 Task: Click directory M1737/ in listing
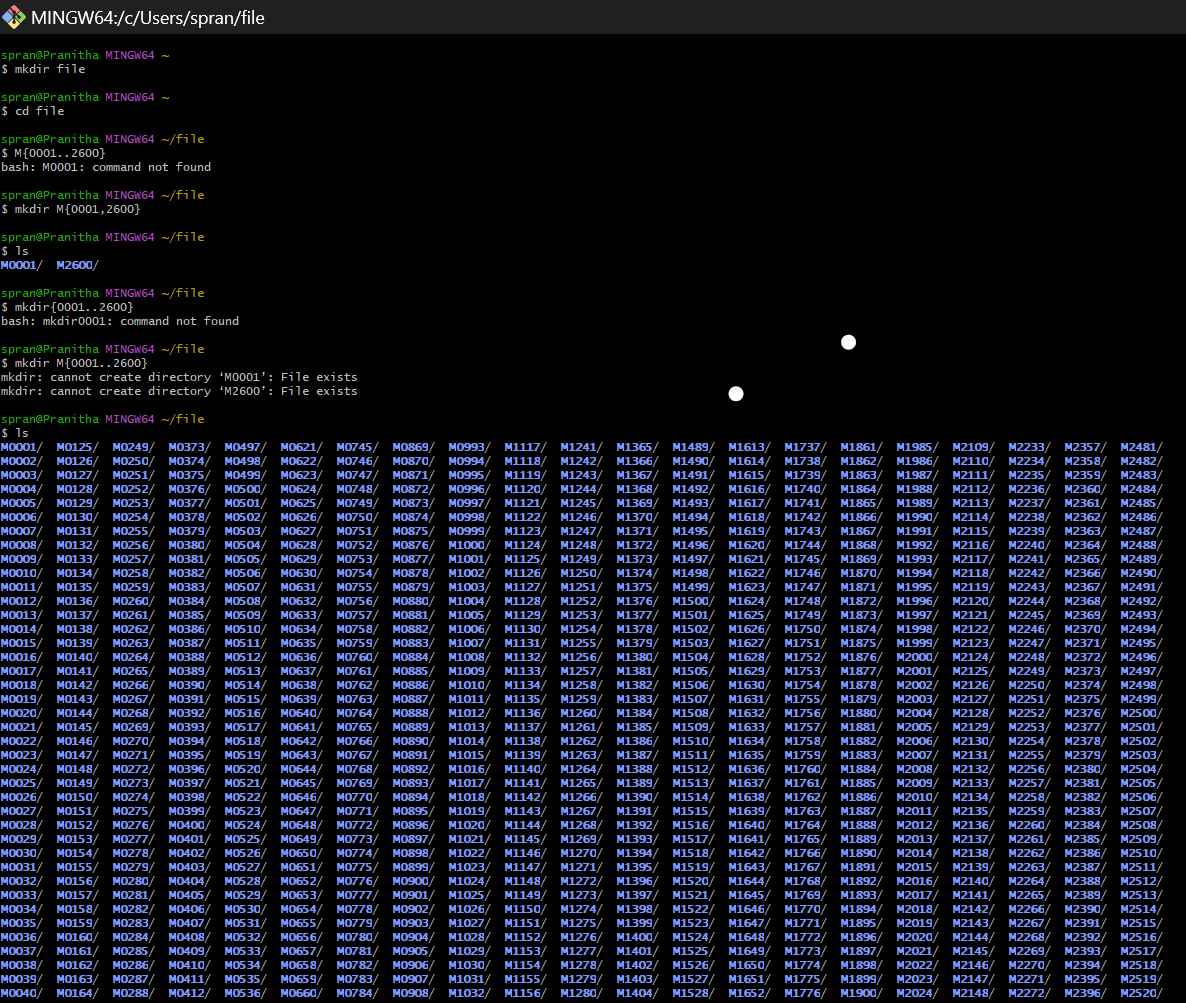pyautogui.click(x=805, y=447)
